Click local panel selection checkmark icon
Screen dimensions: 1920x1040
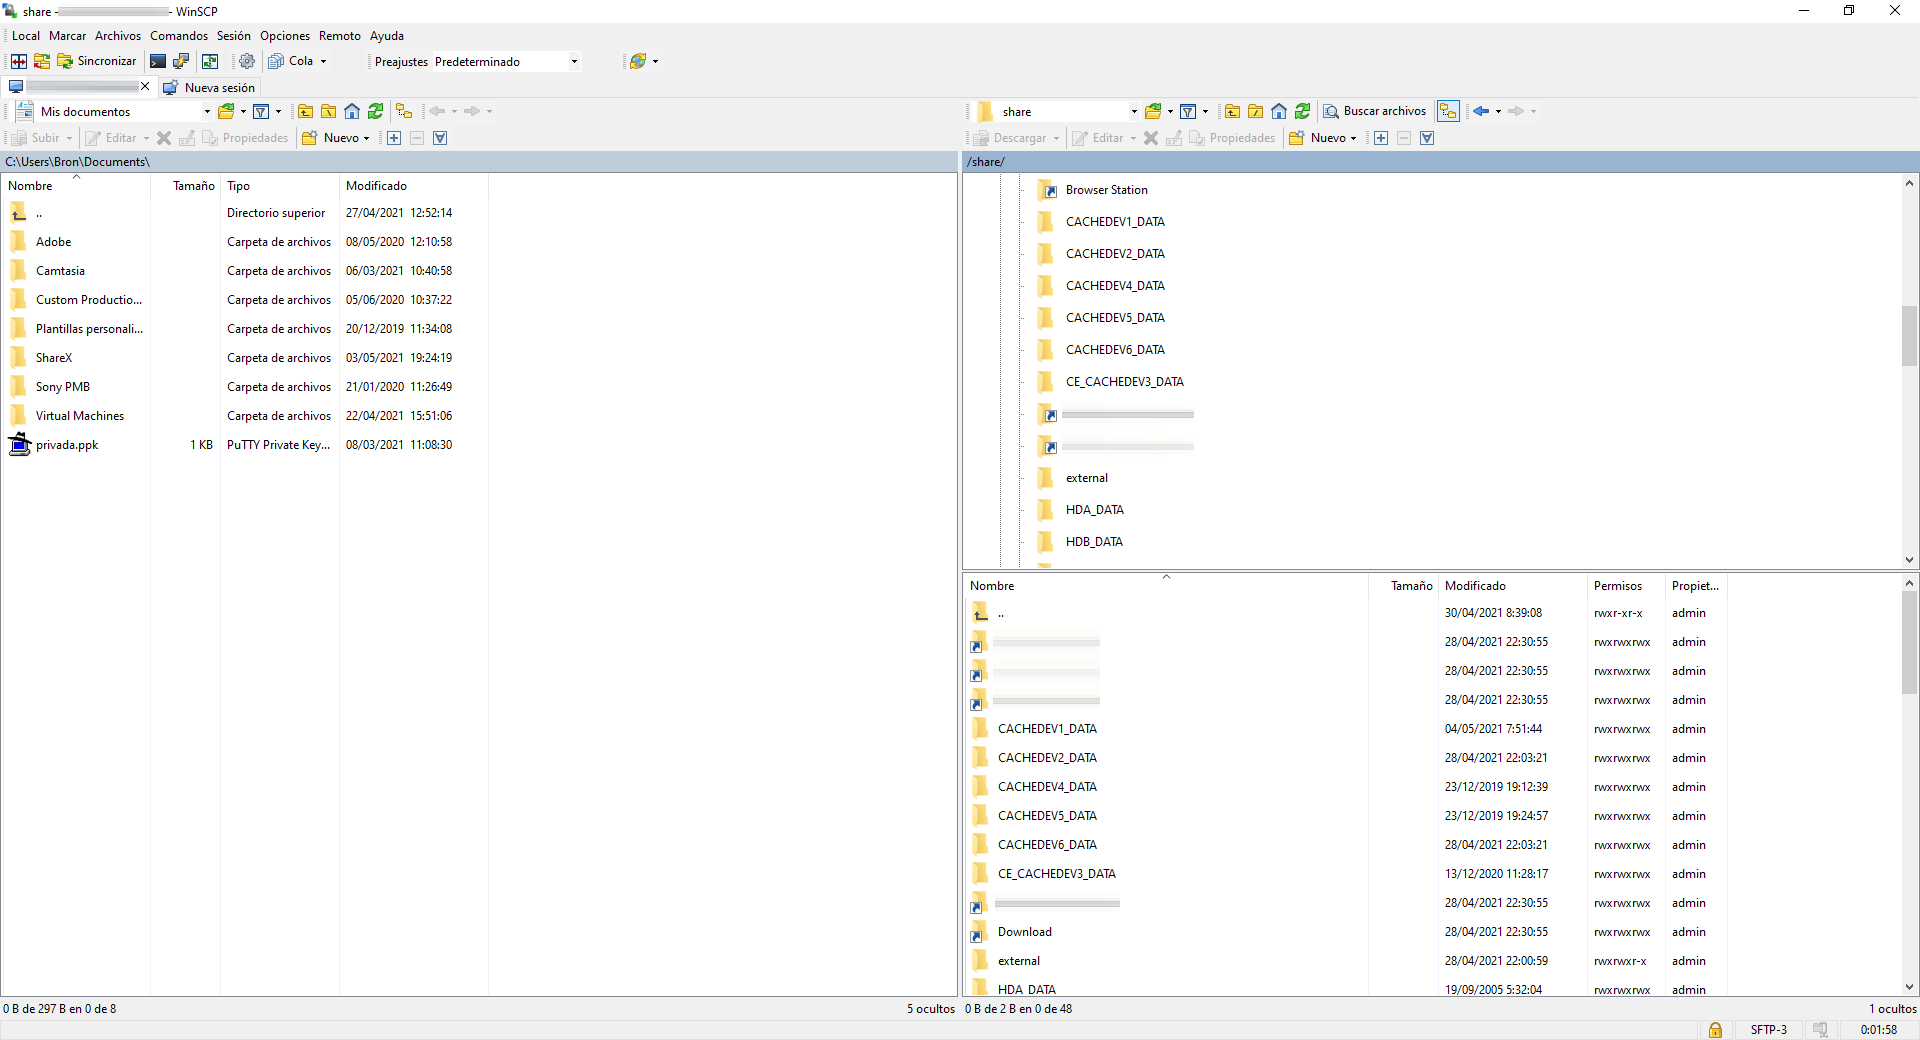[x=440, y=138]
